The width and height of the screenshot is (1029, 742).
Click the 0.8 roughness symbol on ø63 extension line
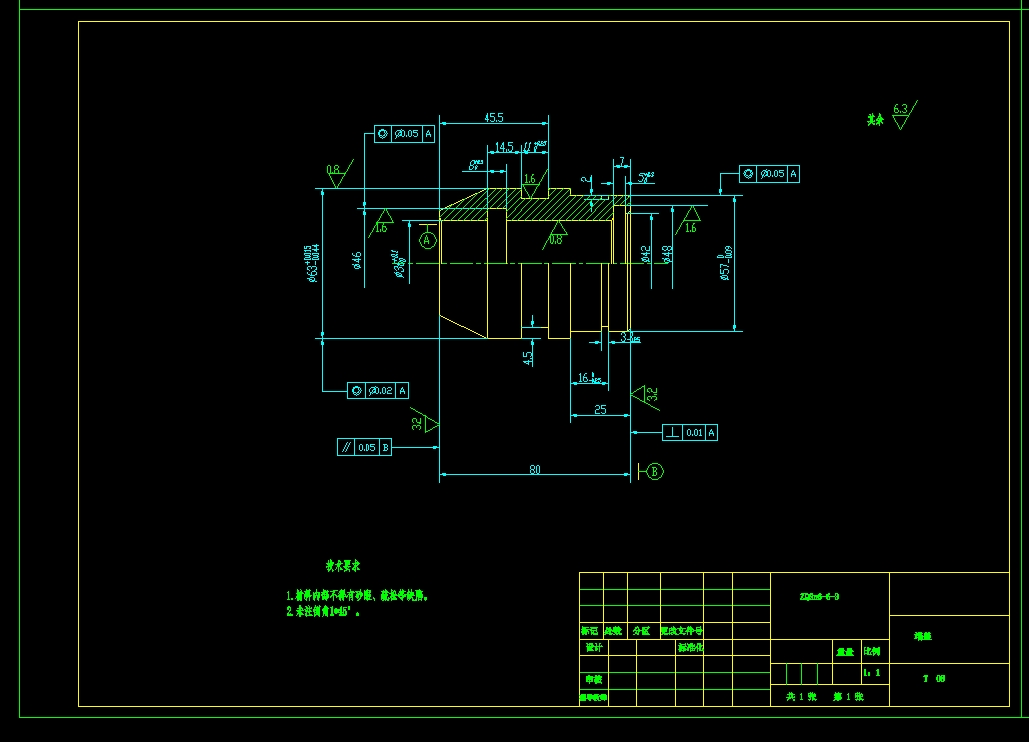click(339, 173)
